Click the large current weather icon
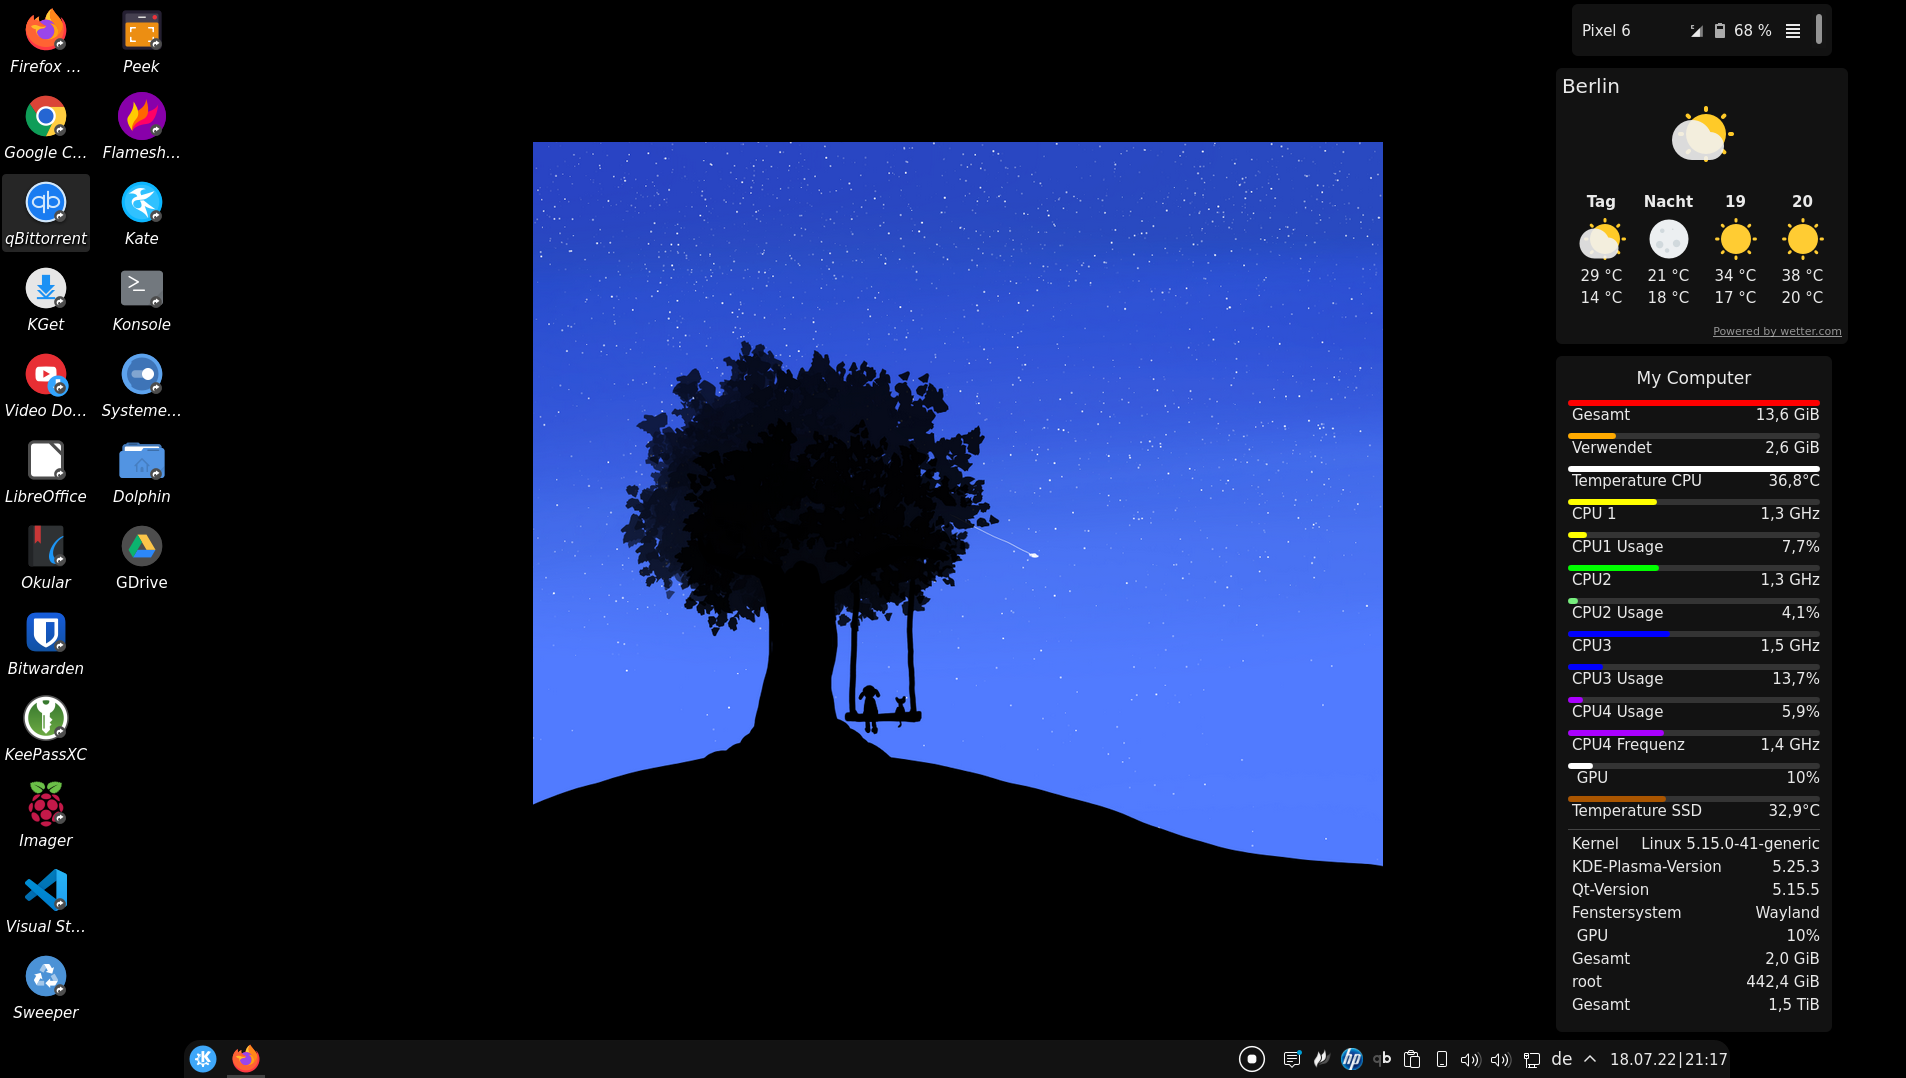Screen dimensions: 1906x1078 point(1702,134)
